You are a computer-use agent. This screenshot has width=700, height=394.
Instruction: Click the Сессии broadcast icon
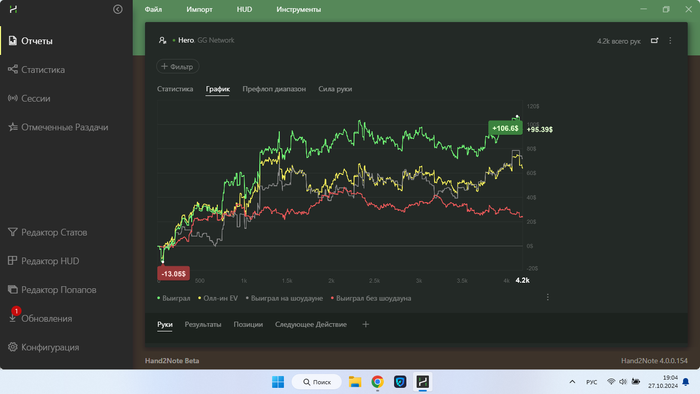tap(12, 98)
